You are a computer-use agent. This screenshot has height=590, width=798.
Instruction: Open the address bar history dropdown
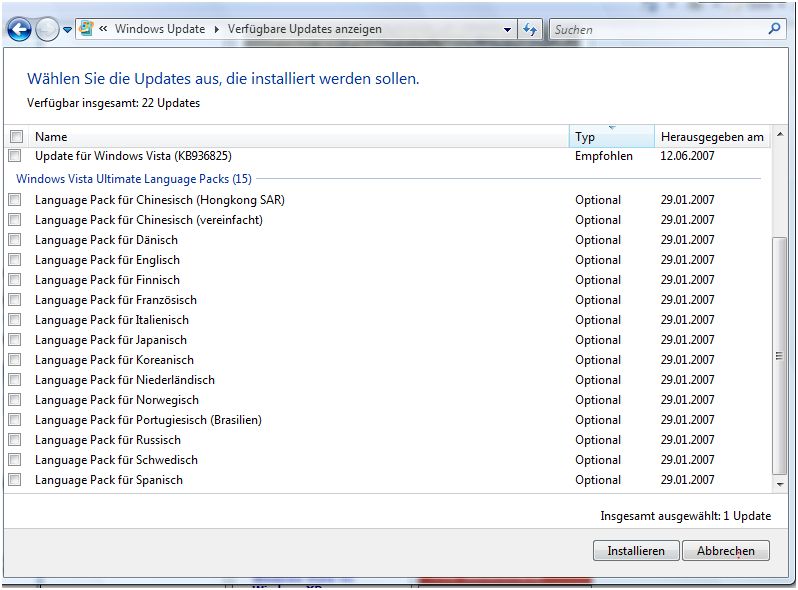tap(507, 30)
